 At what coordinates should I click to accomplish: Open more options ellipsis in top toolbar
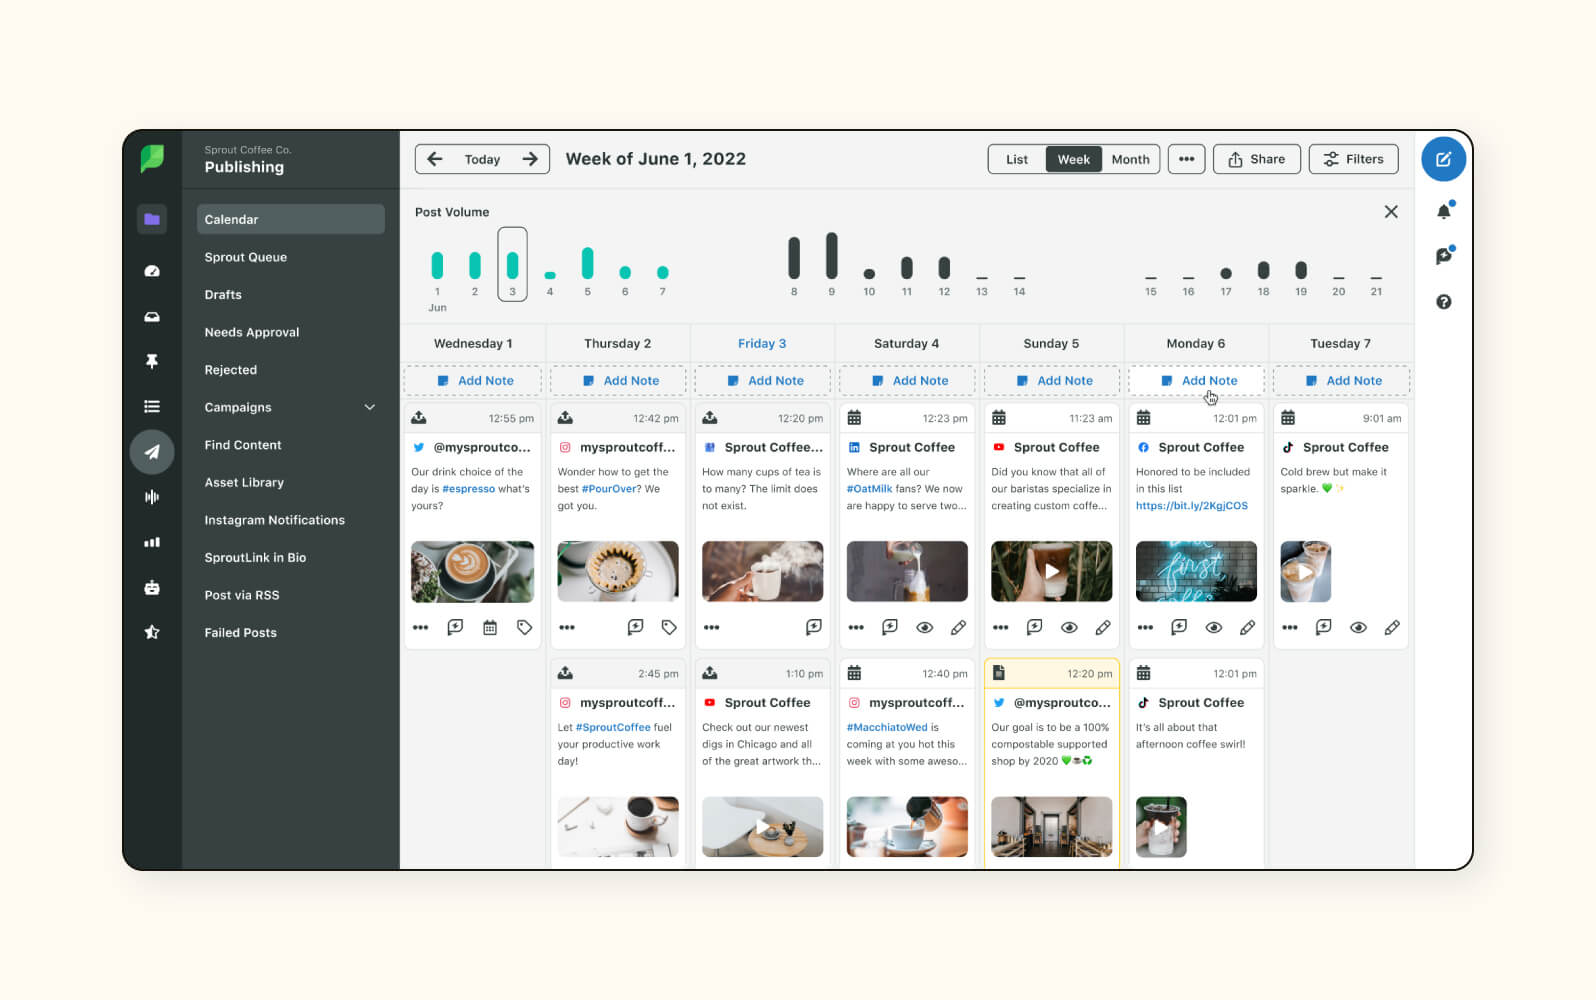1186,159
